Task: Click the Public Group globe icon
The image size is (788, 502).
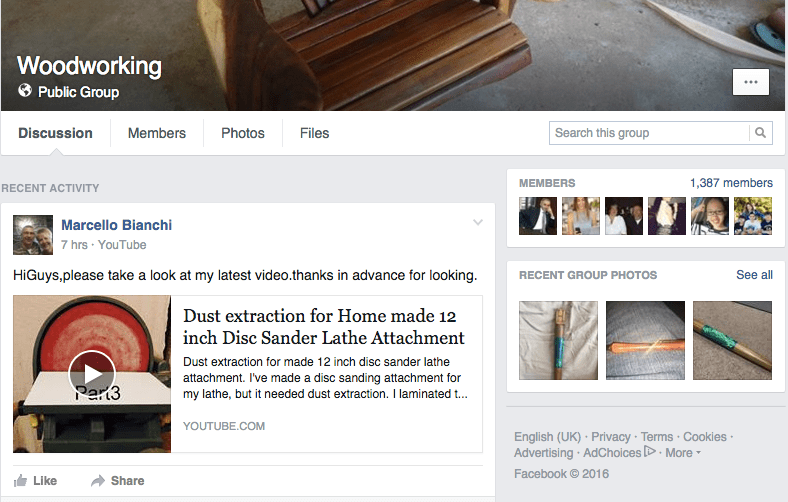Action: point(25,90)
